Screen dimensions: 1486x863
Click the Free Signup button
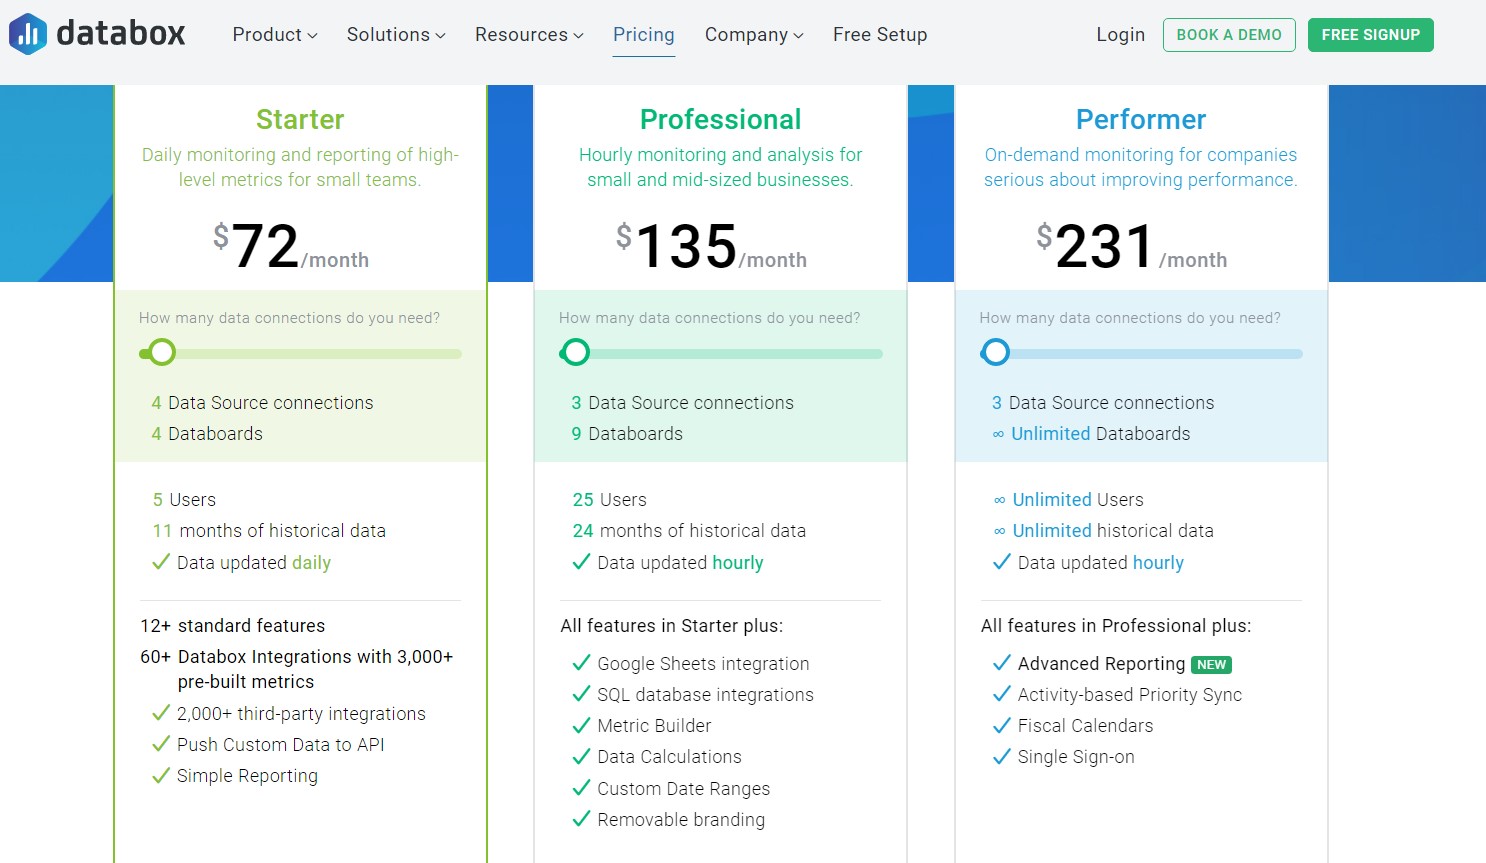1371,35
